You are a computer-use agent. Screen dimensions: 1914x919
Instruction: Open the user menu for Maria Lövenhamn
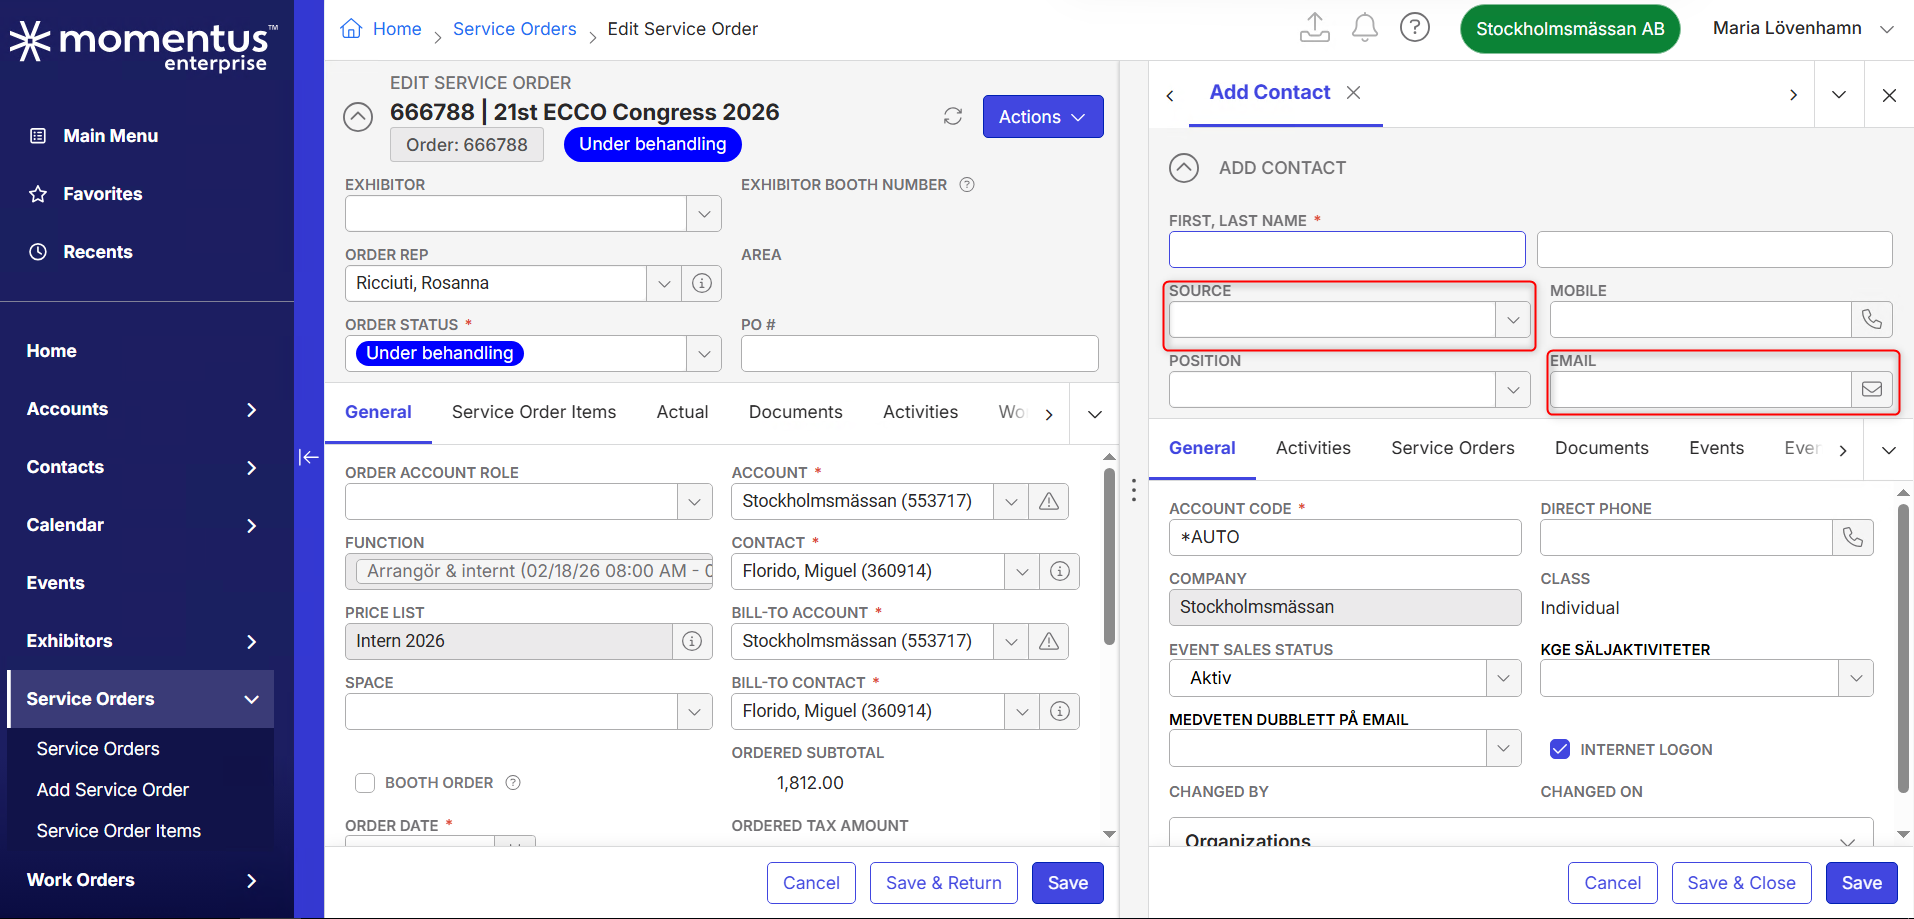click(1803, 28)
